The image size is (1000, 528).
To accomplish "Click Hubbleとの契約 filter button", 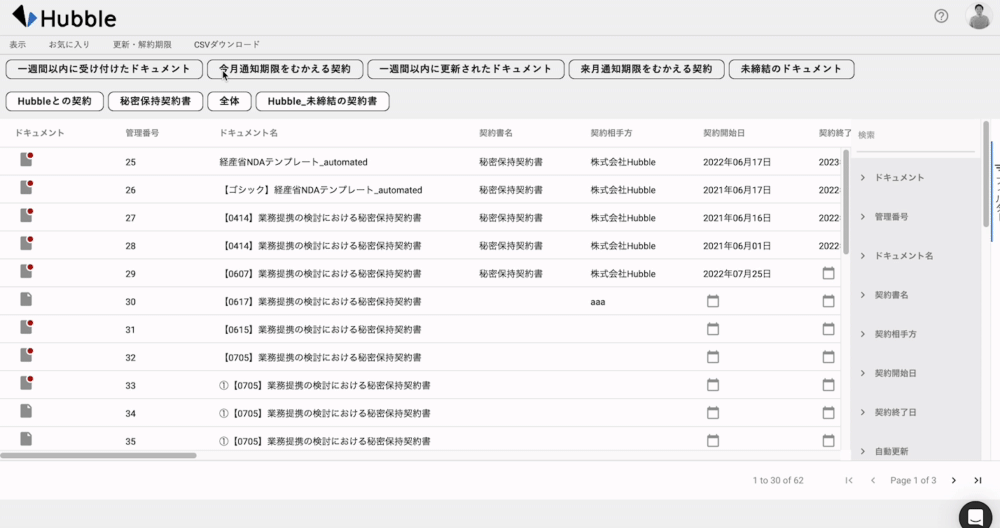I will pyautogui.click(x=55, y=101).
